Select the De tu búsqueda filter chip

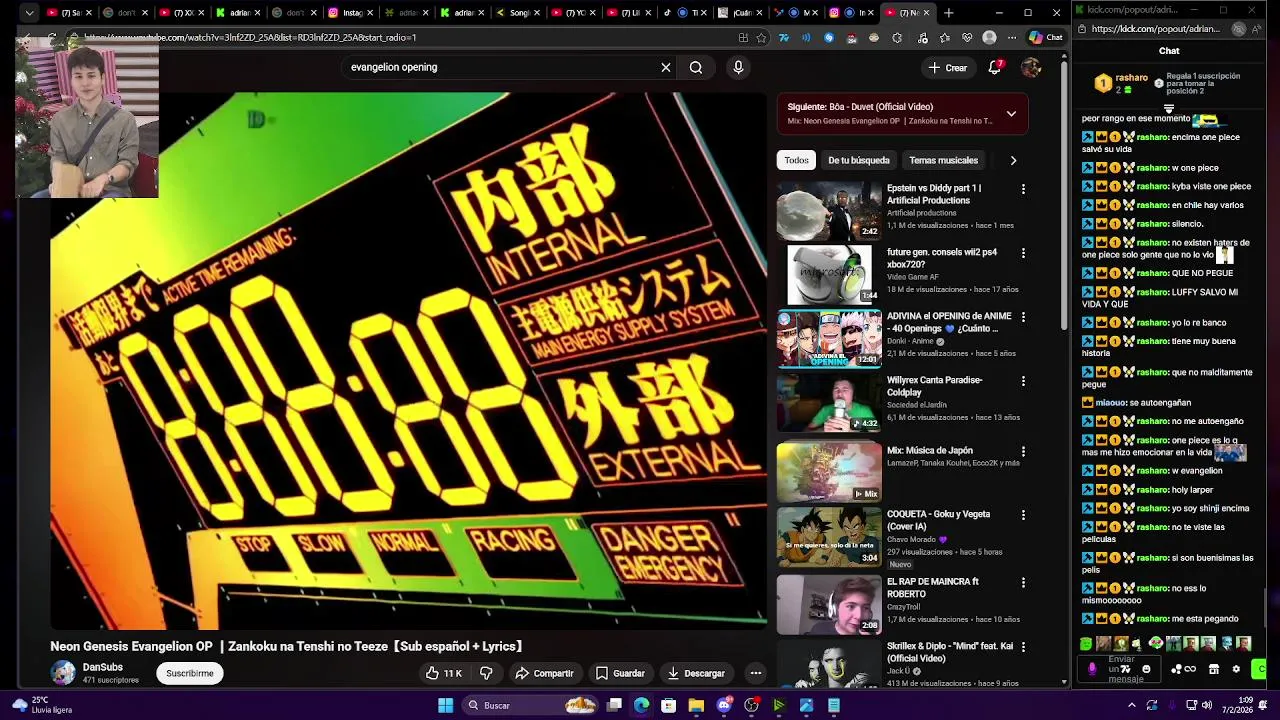(858, 160)
